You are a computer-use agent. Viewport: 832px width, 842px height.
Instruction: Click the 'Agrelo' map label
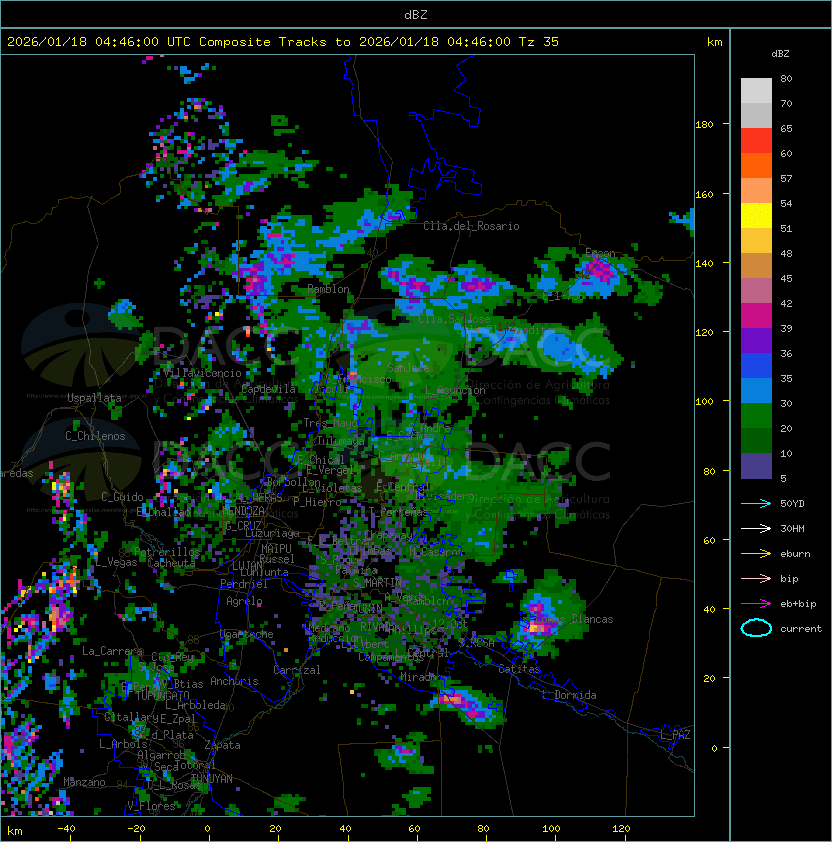click(244, 601)
